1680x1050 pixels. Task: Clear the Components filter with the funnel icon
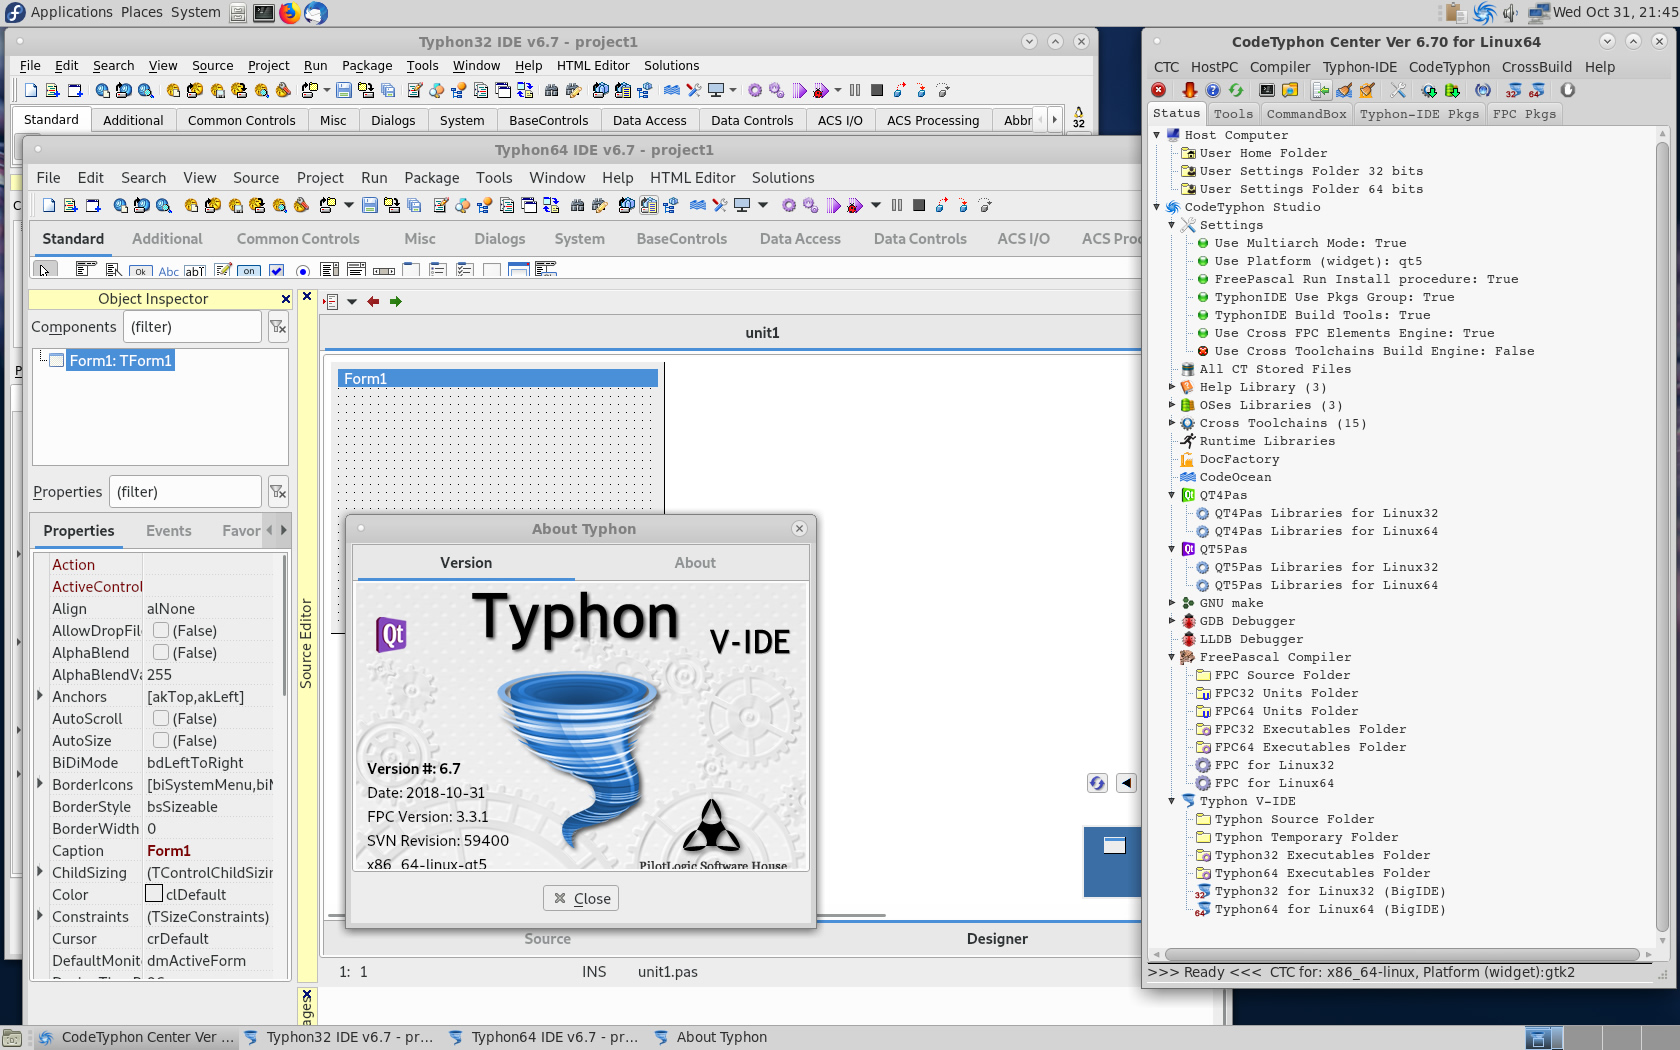(278, 327)
